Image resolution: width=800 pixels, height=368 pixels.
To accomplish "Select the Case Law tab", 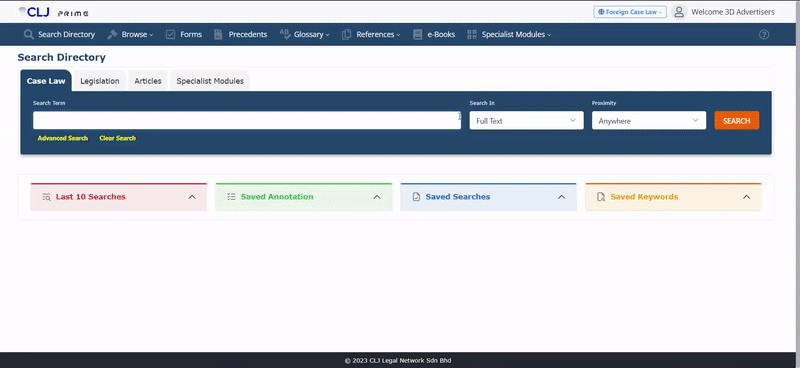I will tap(46, 81).
